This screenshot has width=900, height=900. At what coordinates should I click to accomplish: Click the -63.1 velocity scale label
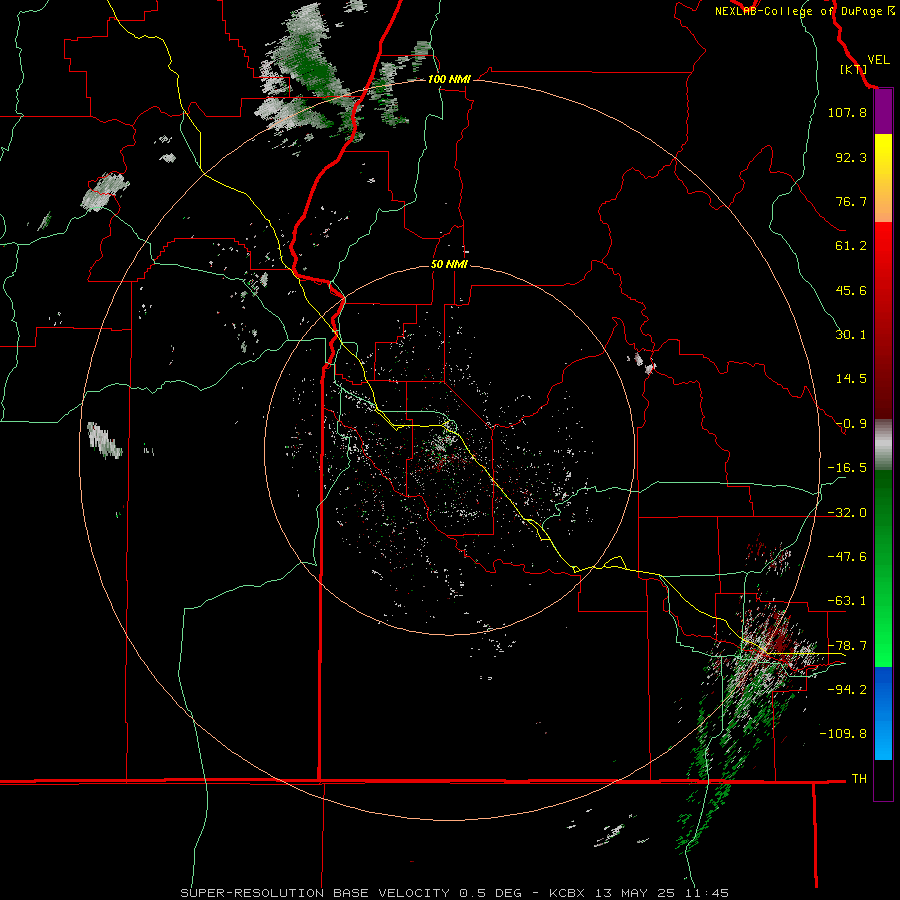tap(847, 601)
